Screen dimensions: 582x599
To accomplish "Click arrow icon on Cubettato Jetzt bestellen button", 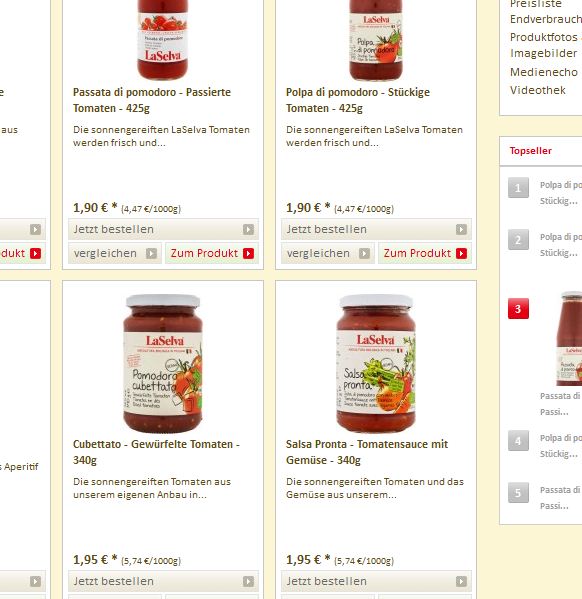I will point(248,581).
